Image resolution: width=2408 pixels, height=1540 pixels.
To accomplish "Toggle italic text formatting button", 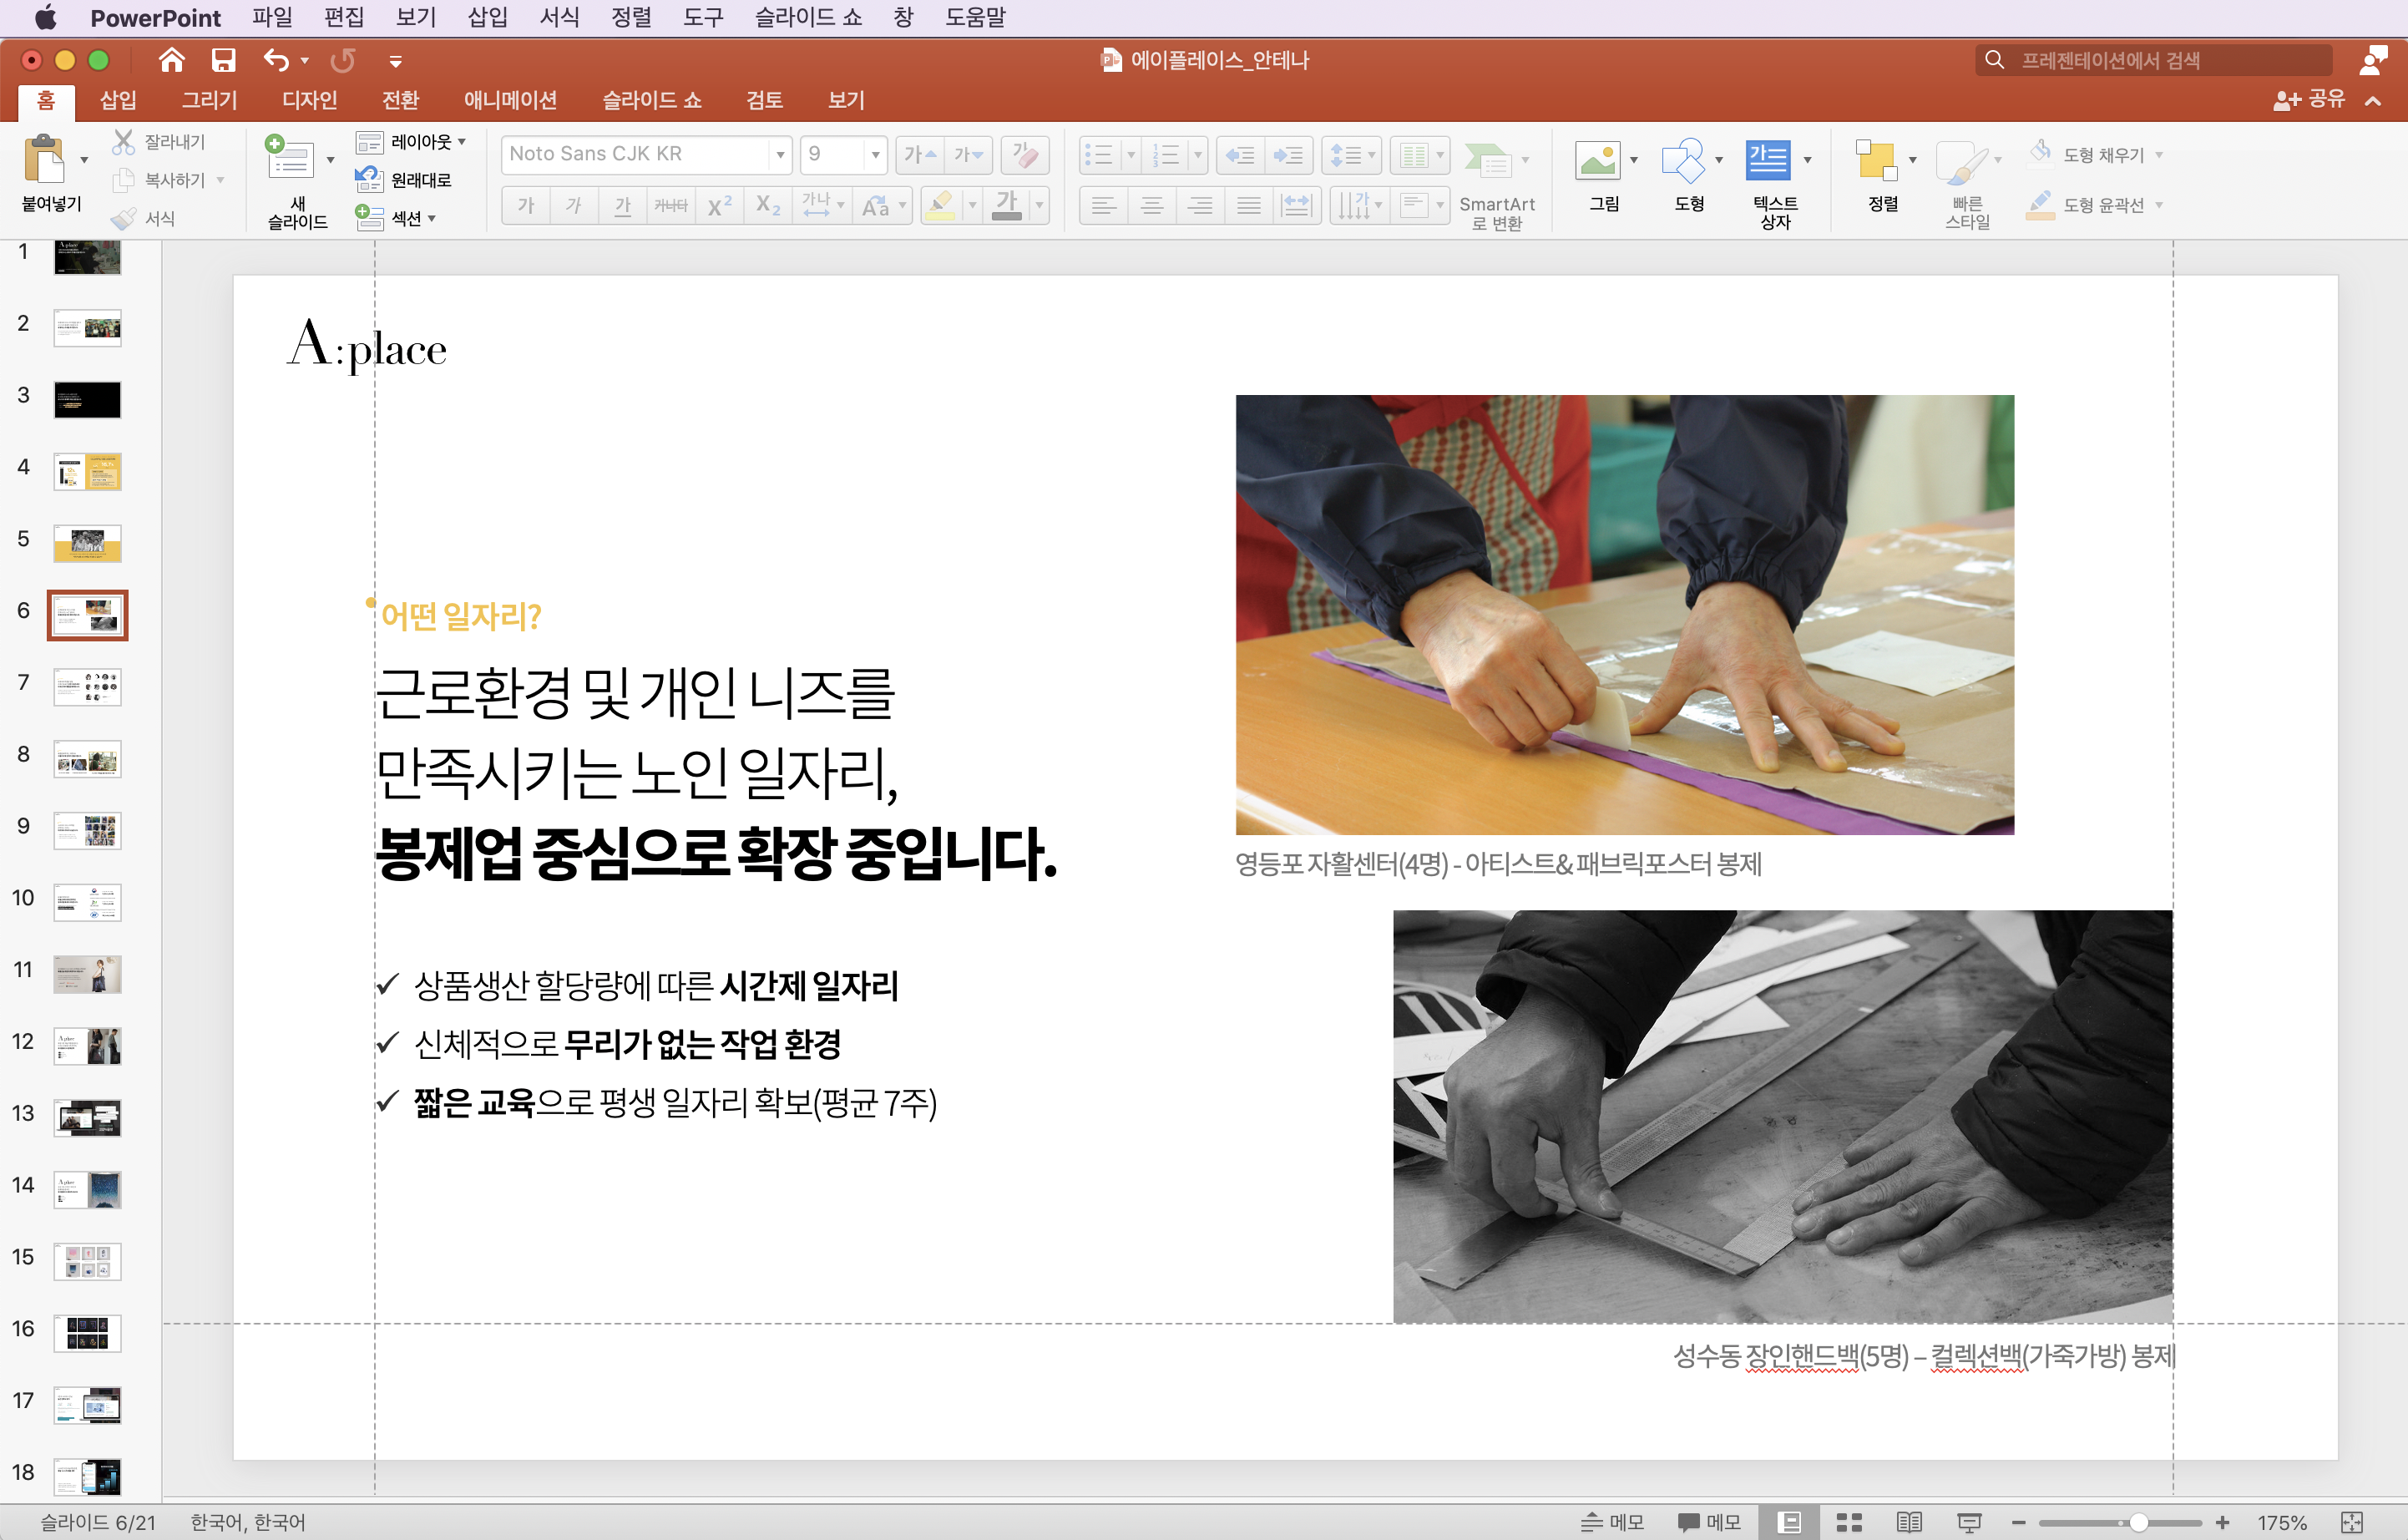I will point(573,205).
